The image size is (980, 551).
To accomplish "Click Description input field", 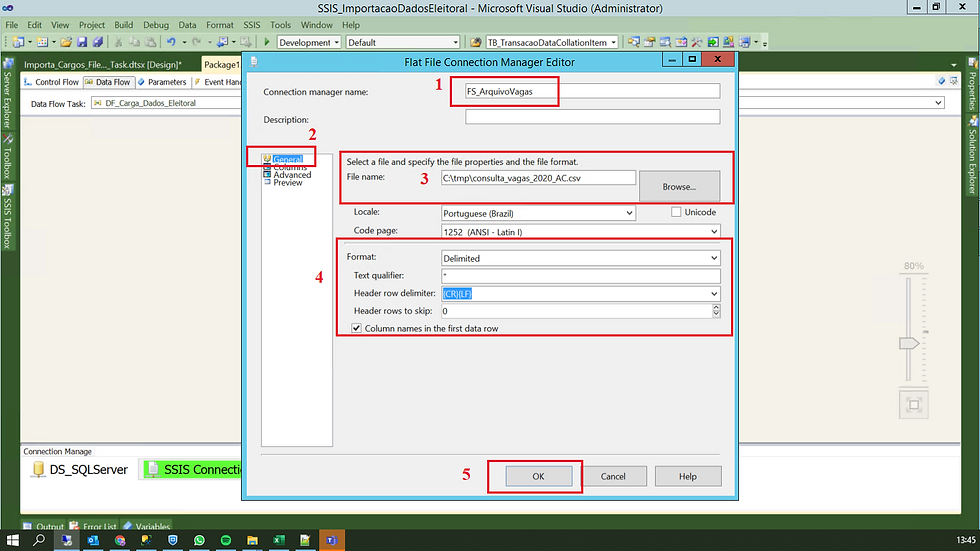I will [592, 117].
